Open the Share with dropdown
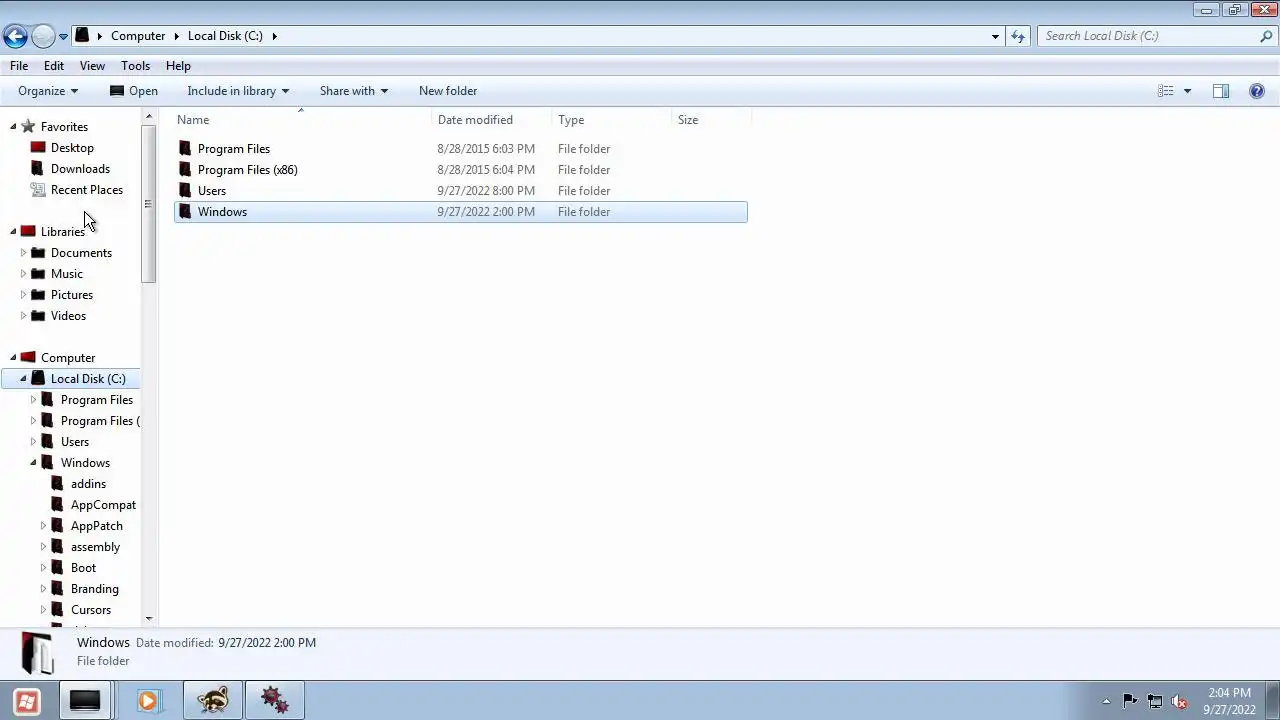The width and height of the screenshot is (1280, 720). pyautogui.click(x=354, y=91)
